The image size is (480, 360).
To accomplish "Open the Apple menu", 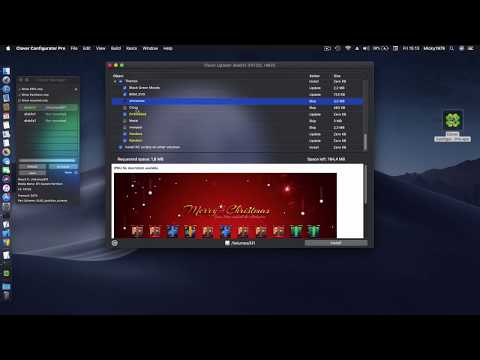I will point(8,48).
